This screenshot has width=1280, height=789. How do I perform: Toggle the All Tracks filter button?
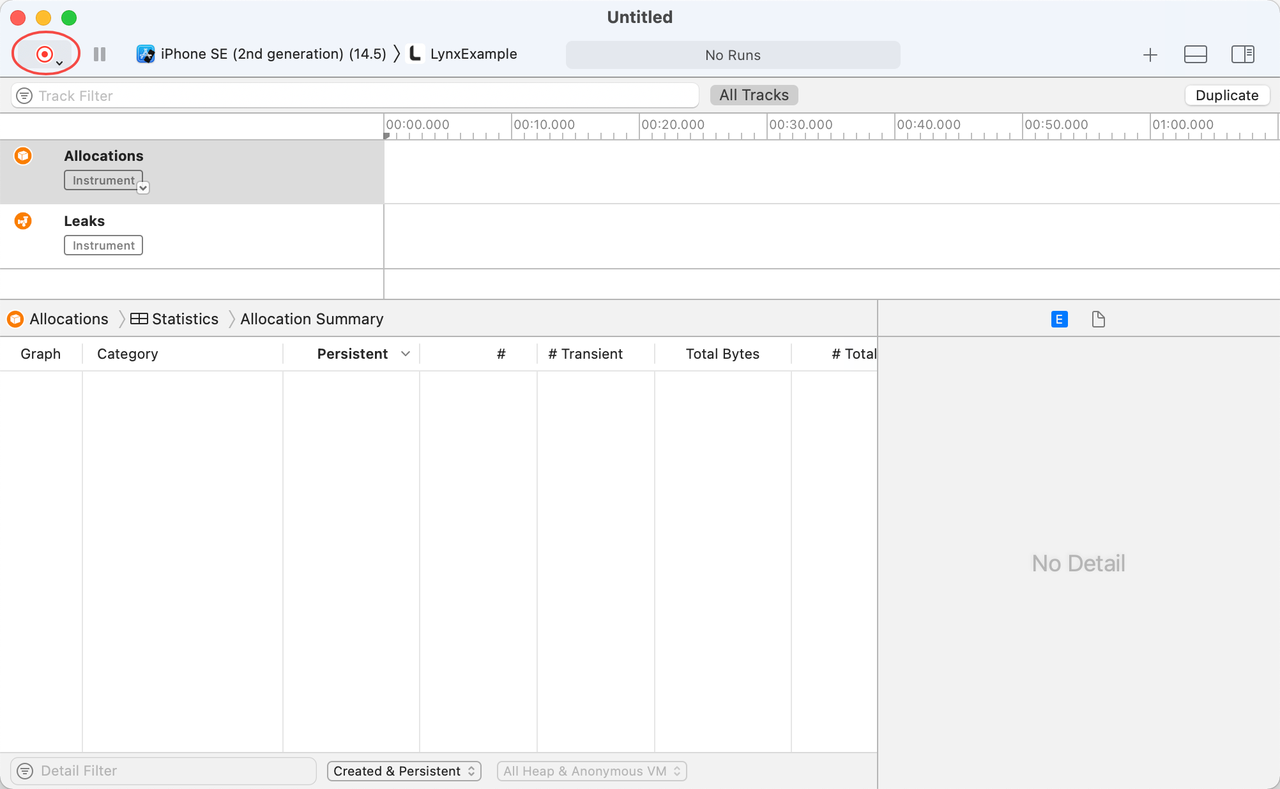click(754, 95)
